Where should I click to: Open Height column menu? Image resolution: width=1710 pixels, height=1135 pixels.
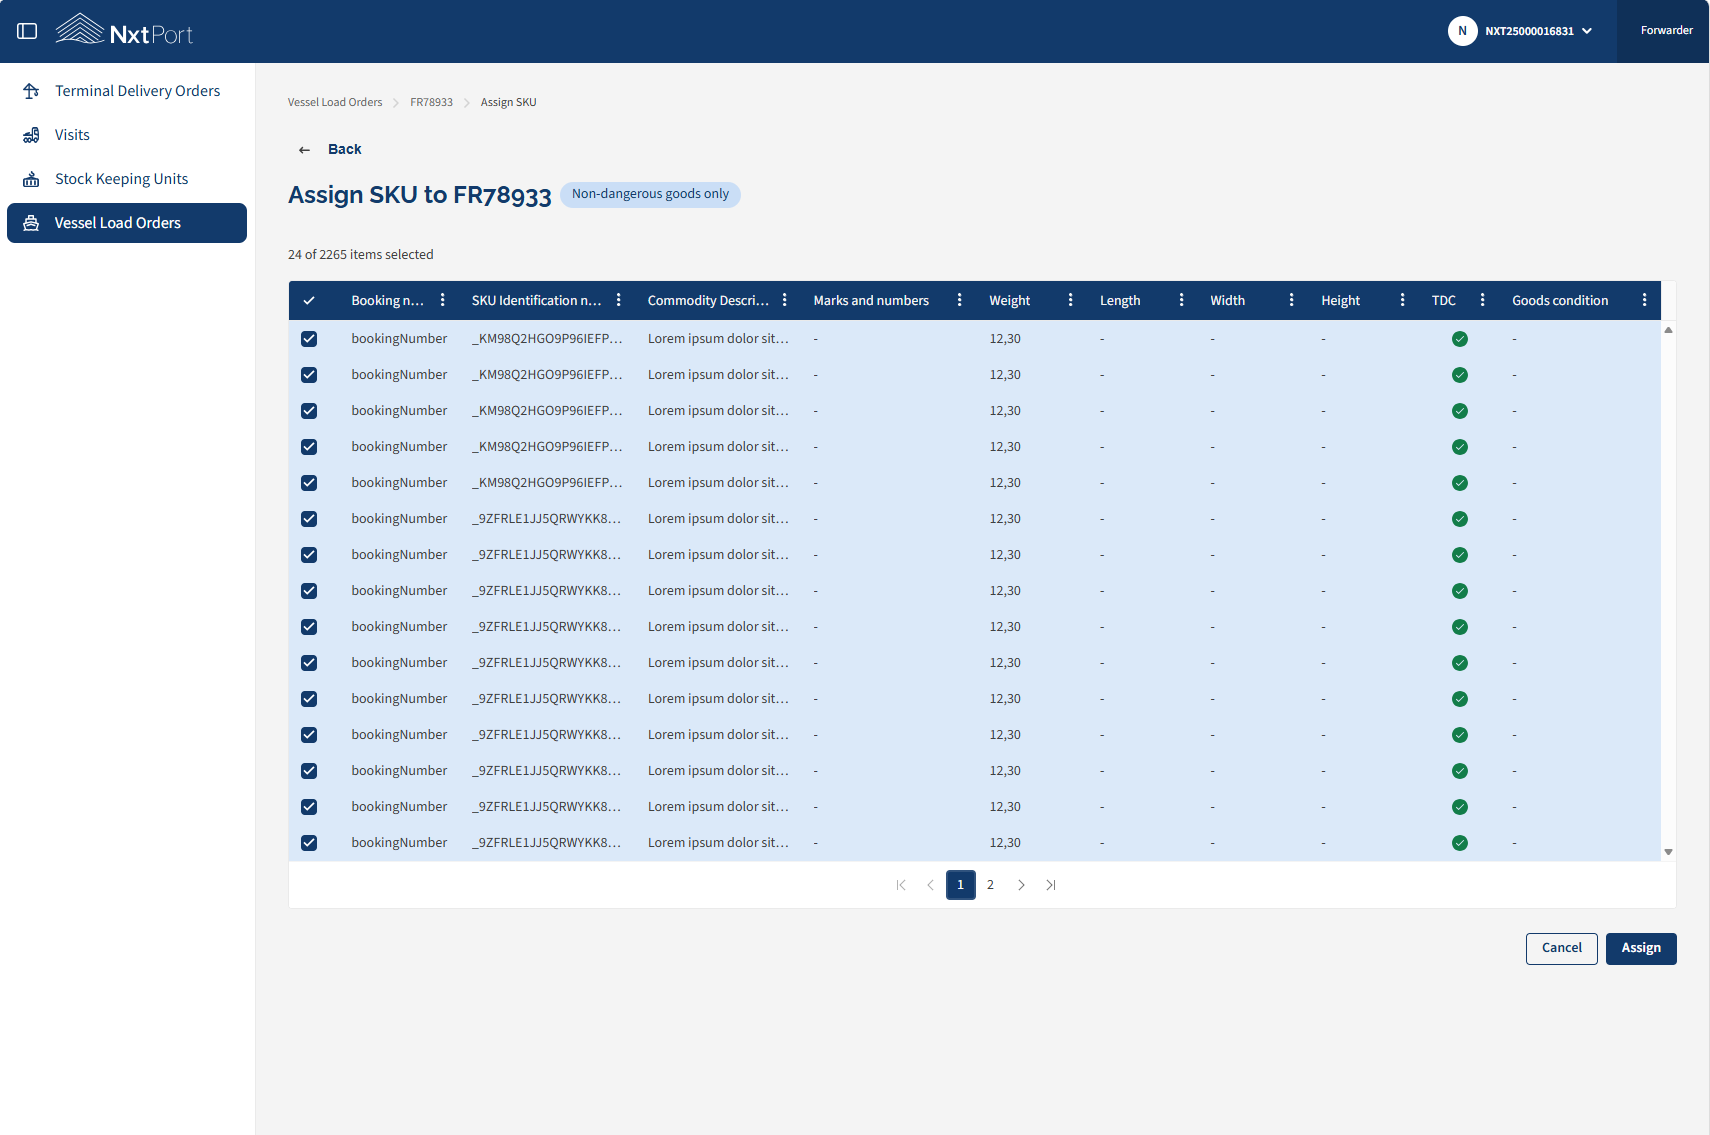(1403, 300)
